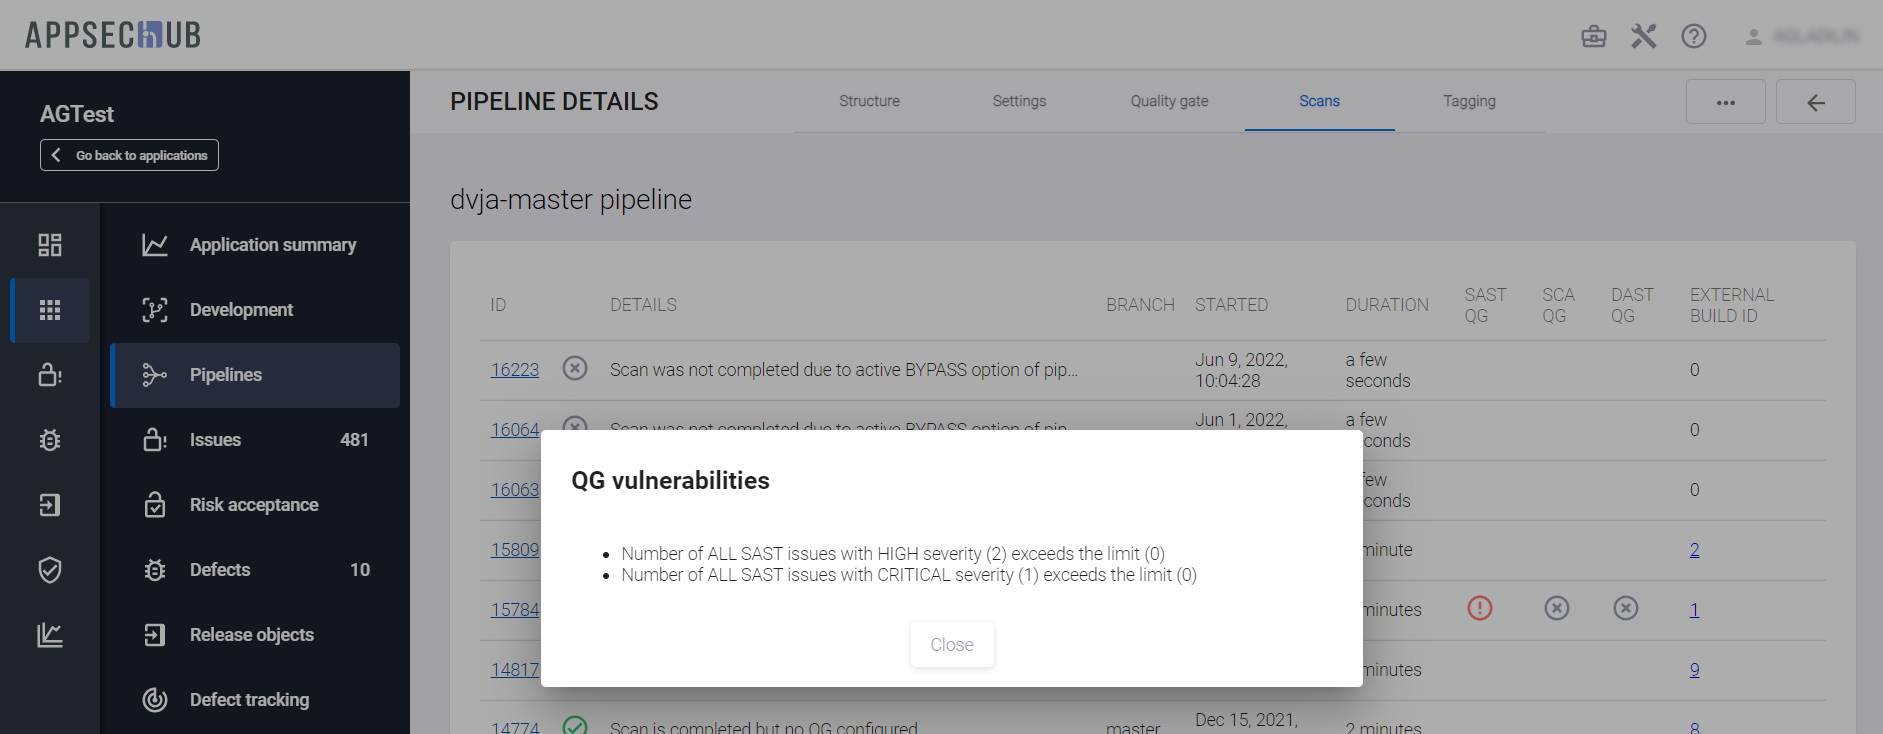
Task: Click the help question mark icon
Action: pyautogui.click(x=1693, y=37)
